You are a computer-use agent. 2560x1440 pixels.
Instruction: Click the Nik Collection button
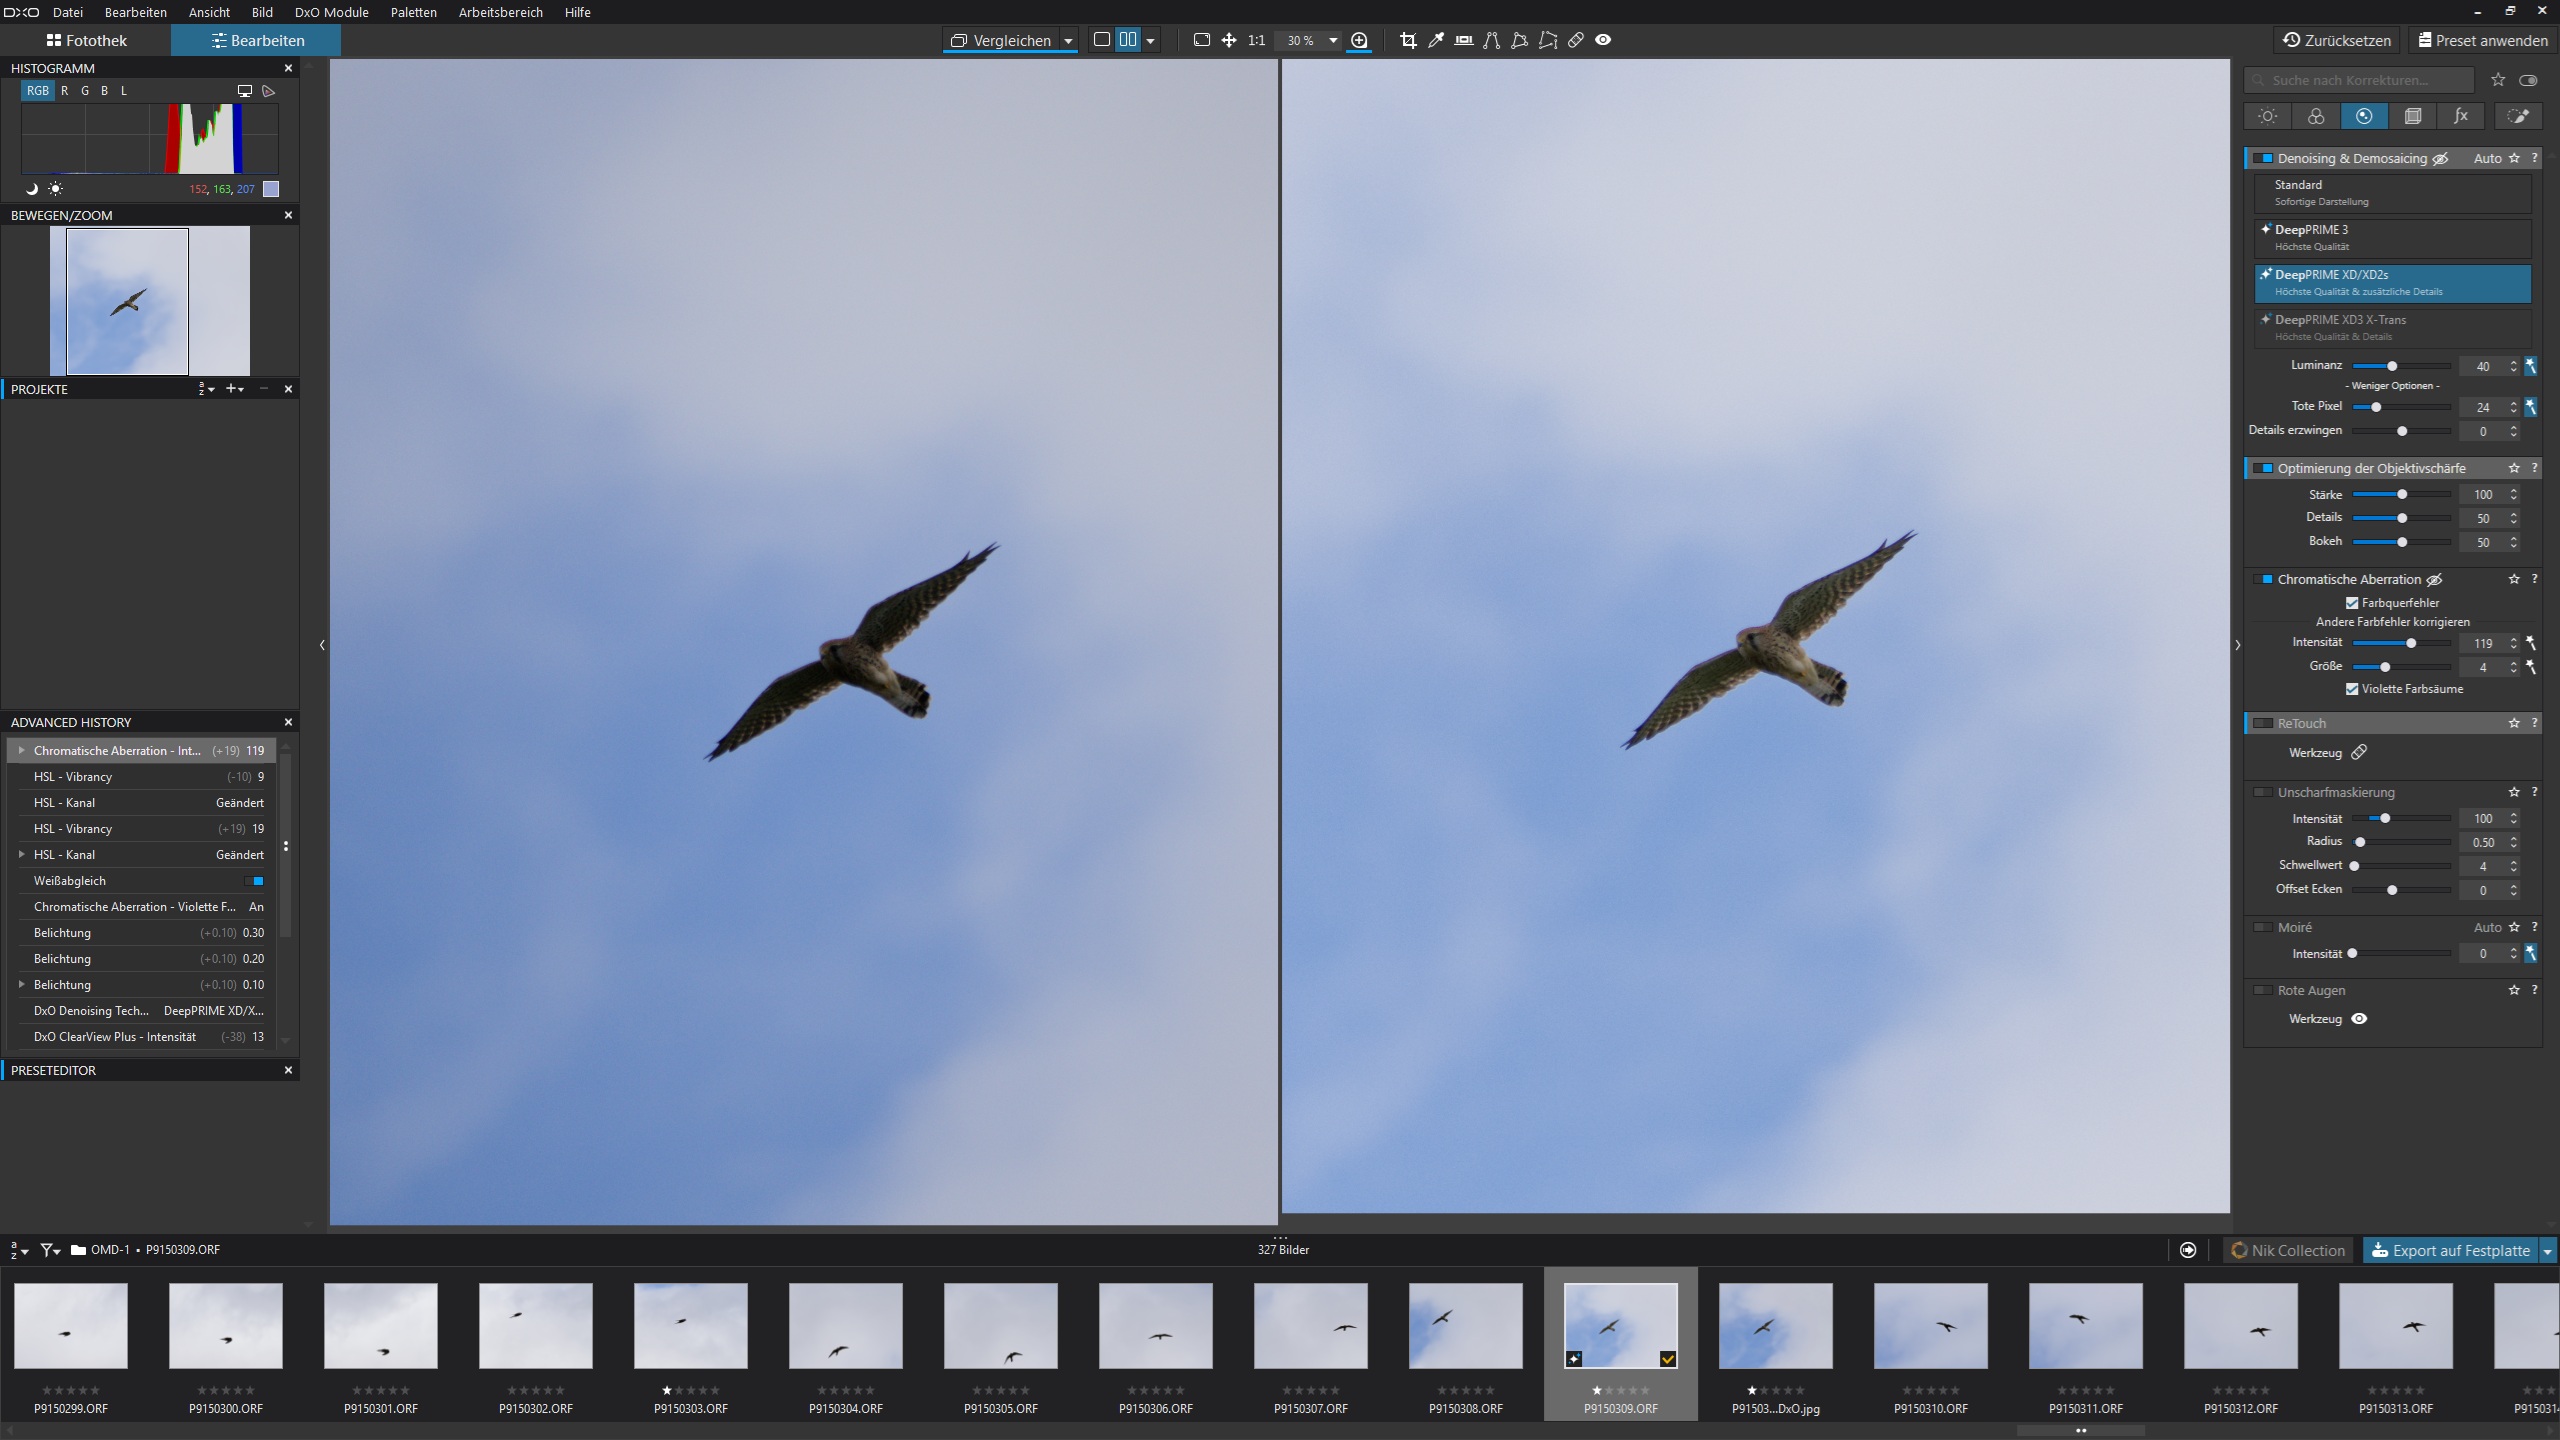click(x=2287, y=1250)
